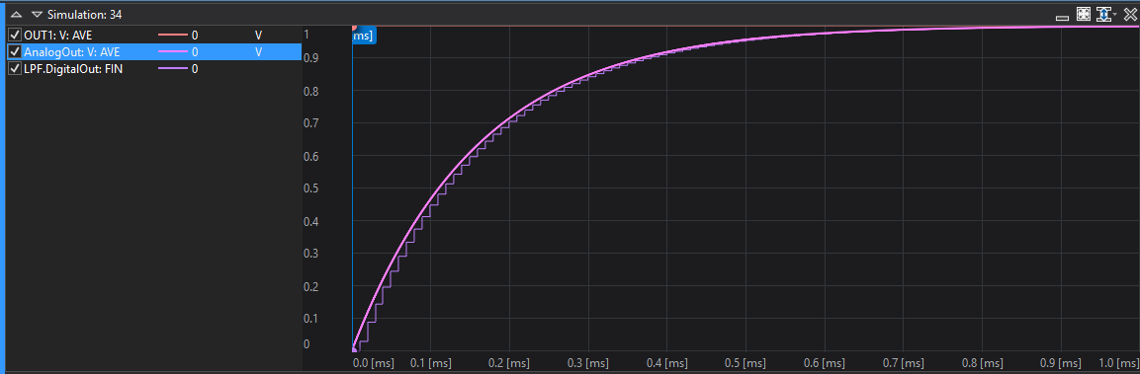This screenshot has width=1140, height=374.
Task: Click the V unit of the OUT1 row
Action: tap(258, 34)
